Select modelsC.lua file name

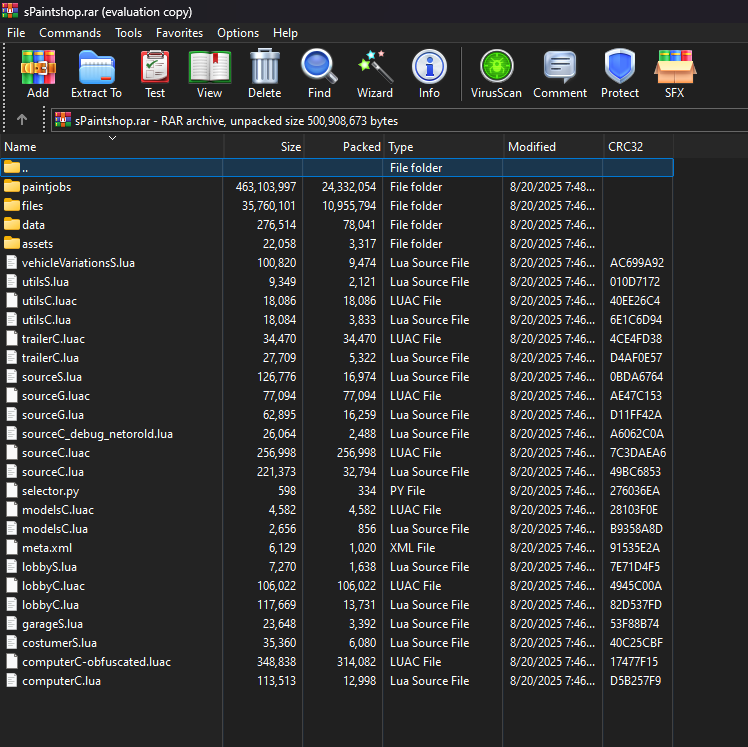55,529
